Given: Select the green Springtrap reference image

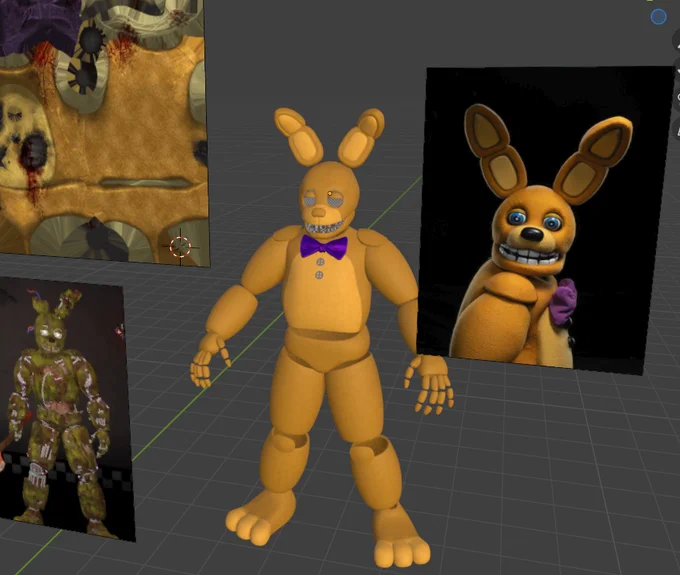Looking at the screenshot, I should tap(65, 408).
